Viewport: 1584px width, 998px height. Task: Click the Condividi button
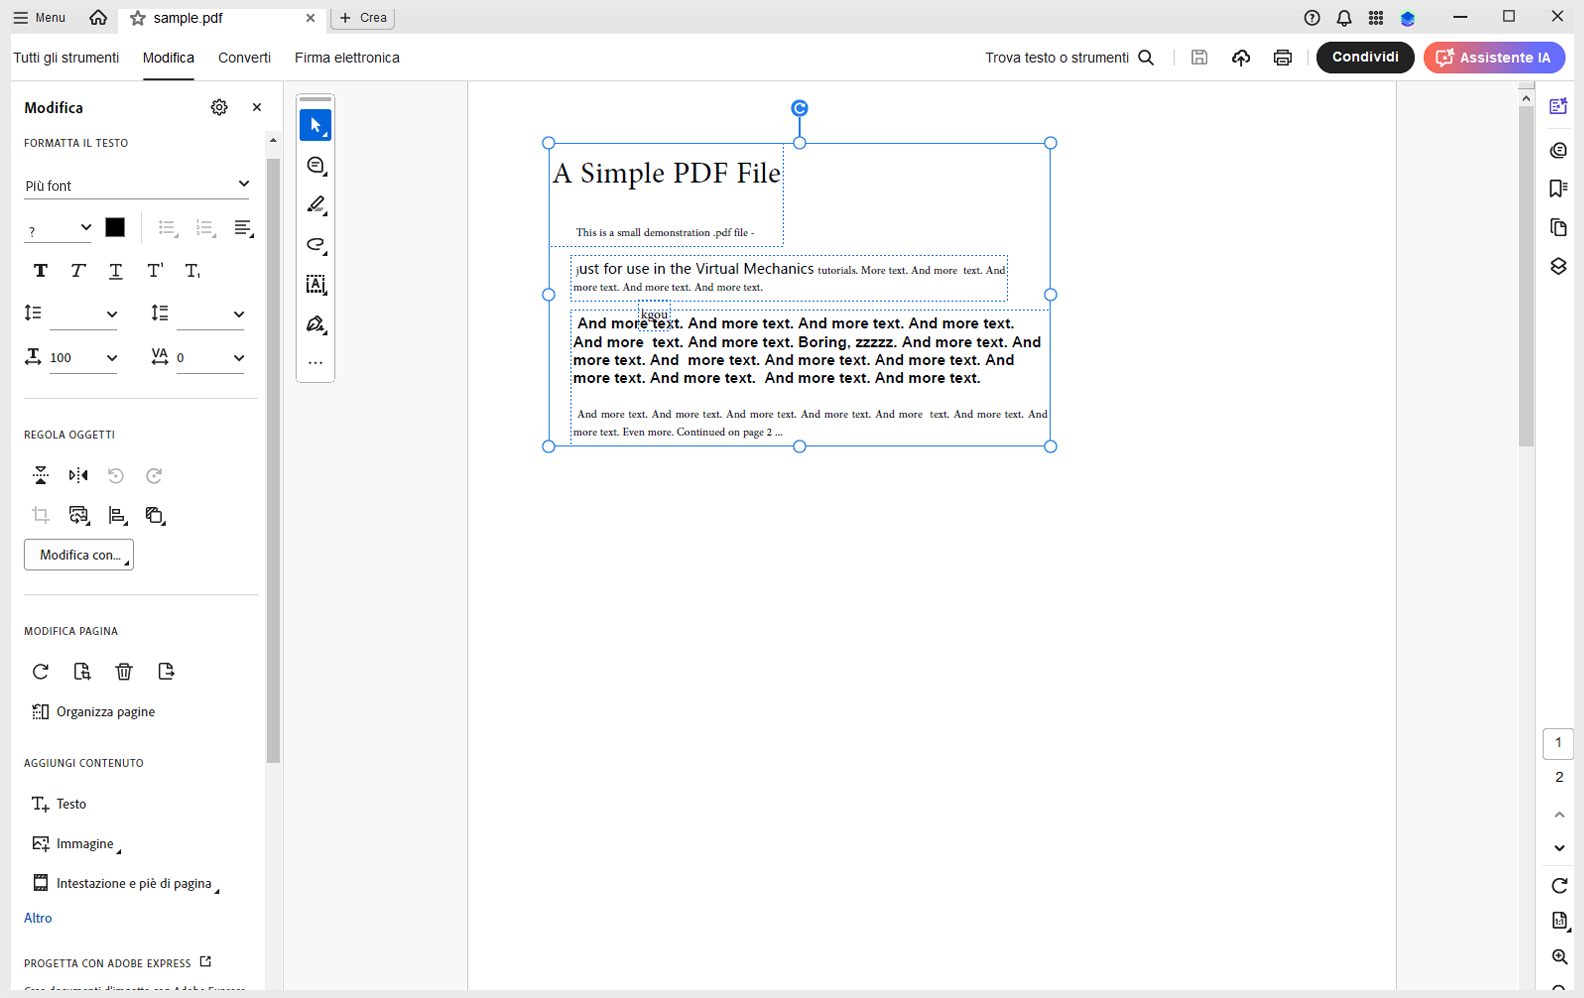(x=1365, y=57)
